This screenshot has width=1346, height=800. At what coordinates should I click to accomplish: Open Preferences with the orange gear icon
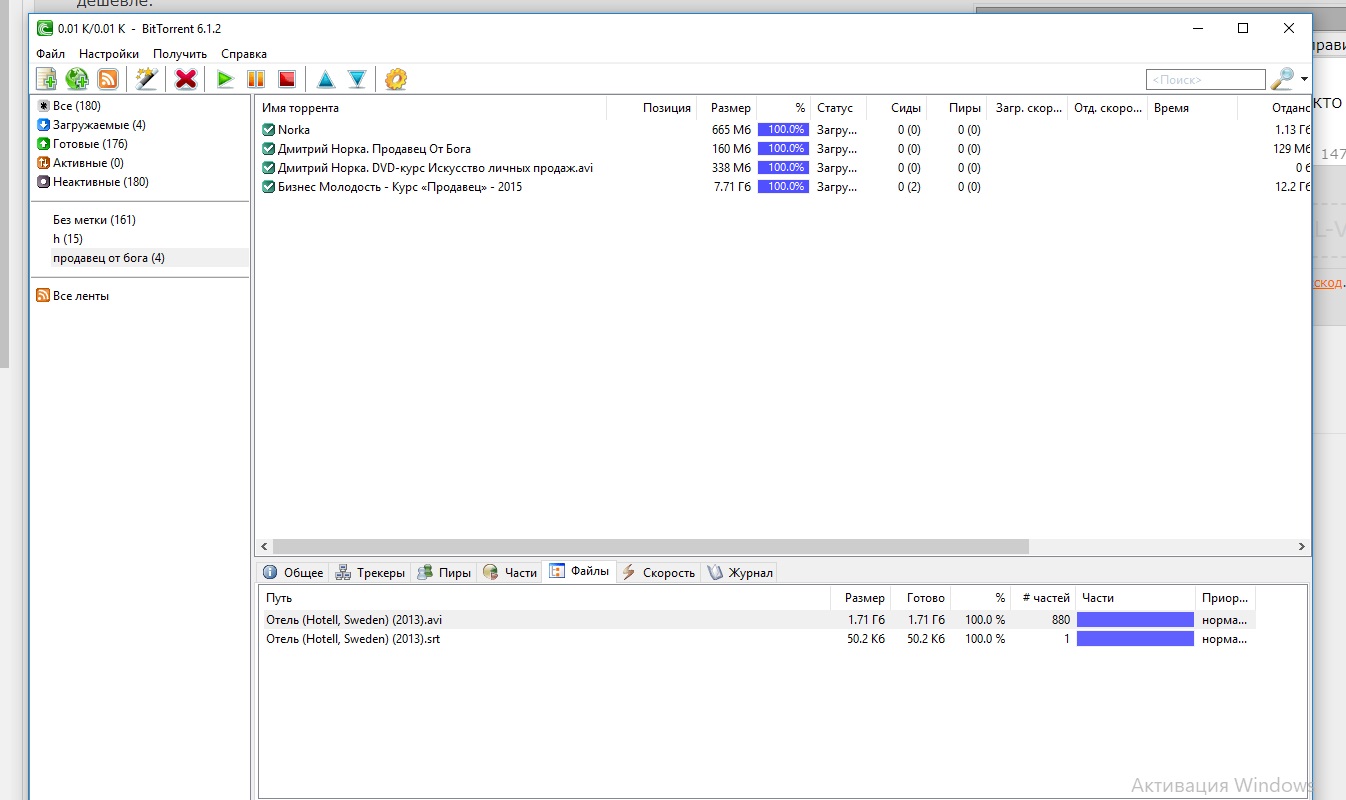coord(396,79)
